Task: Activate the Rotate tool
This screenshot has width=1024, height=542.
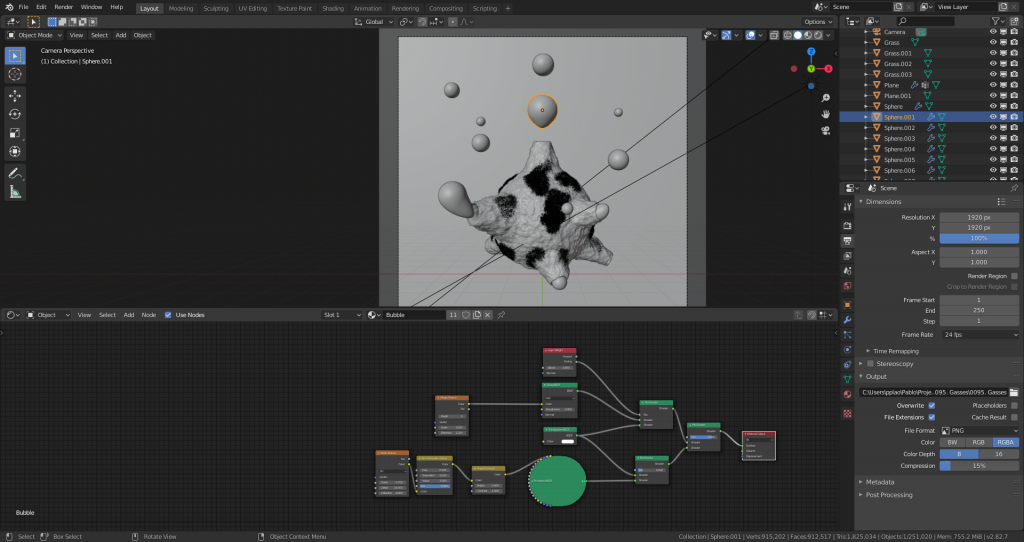Action: [x=15, y=114]
